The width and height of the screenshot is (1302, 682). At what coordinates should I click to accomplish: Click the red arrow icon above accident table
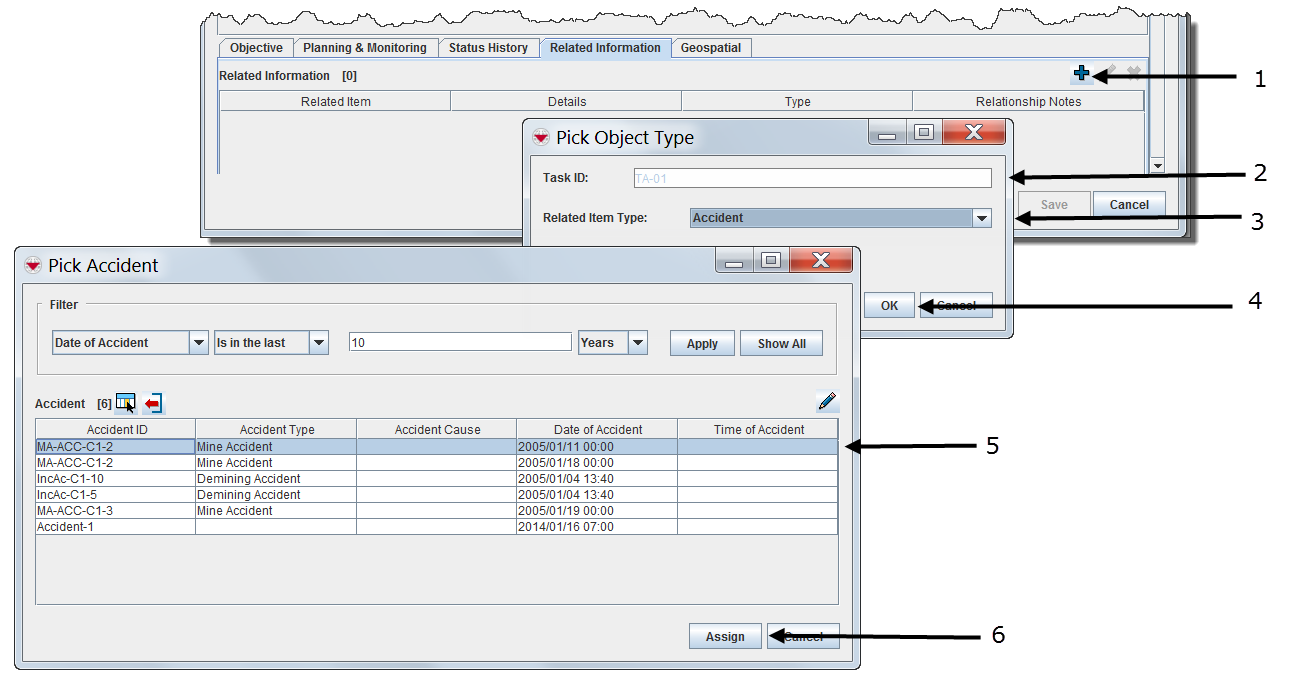coord(153,403)
